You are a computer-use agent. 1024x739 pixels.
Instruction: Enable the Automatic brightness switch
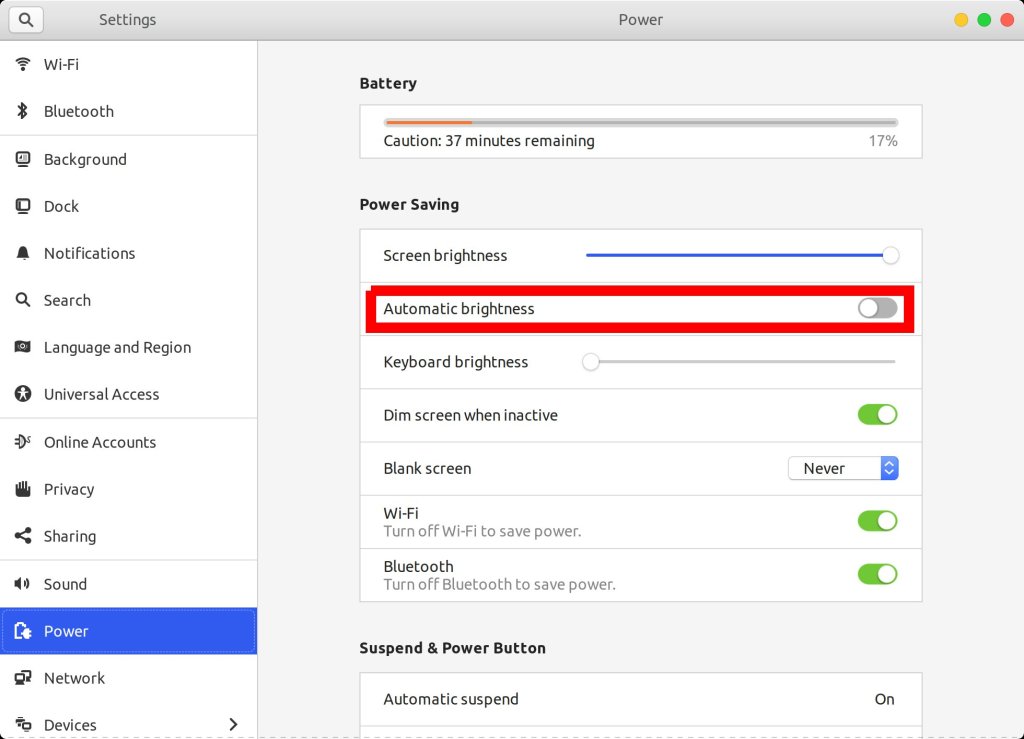click(877, 308)
